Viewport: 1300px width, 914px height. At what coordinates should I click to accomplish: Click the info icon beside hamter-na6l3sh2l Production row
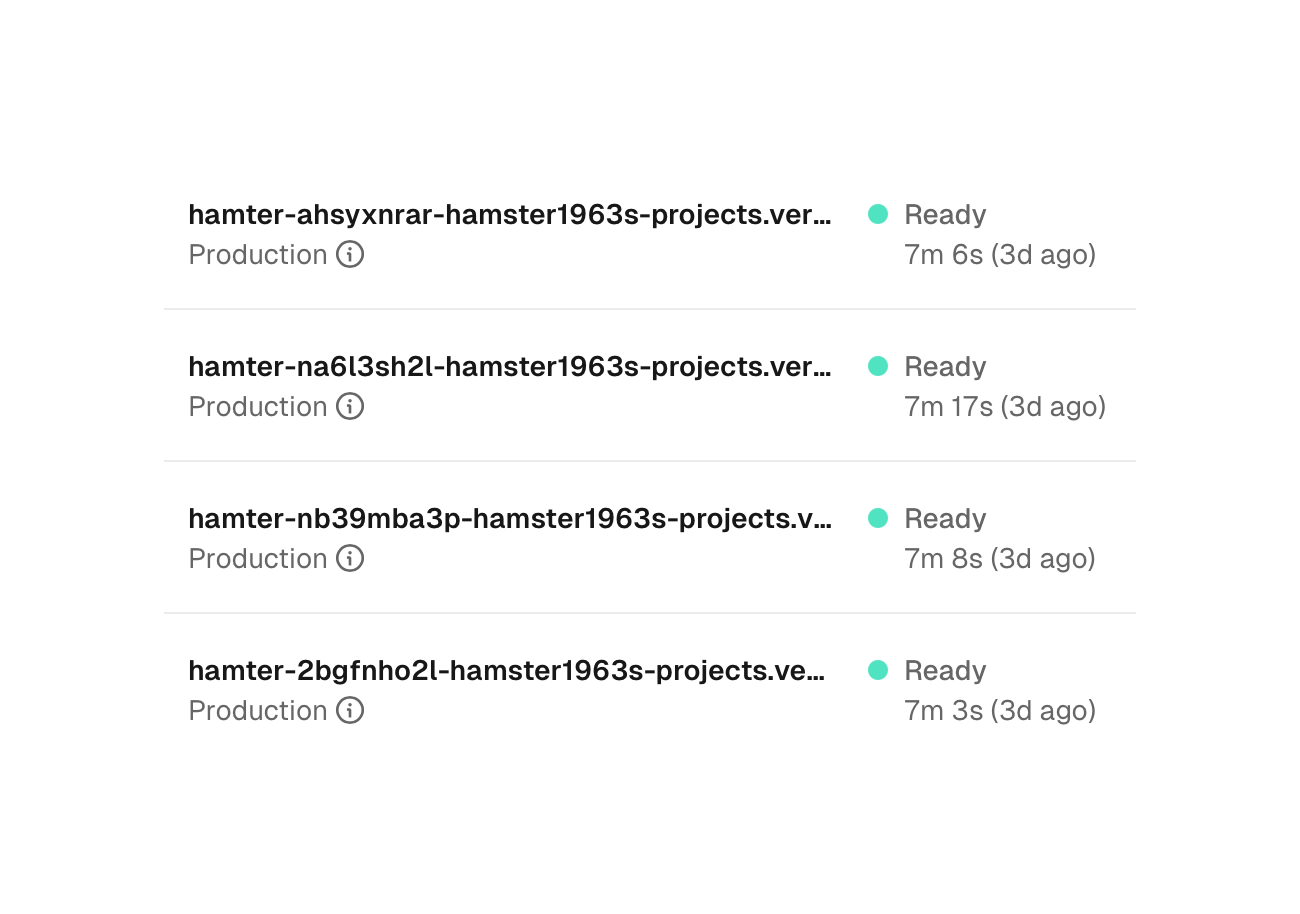[349, 407]
